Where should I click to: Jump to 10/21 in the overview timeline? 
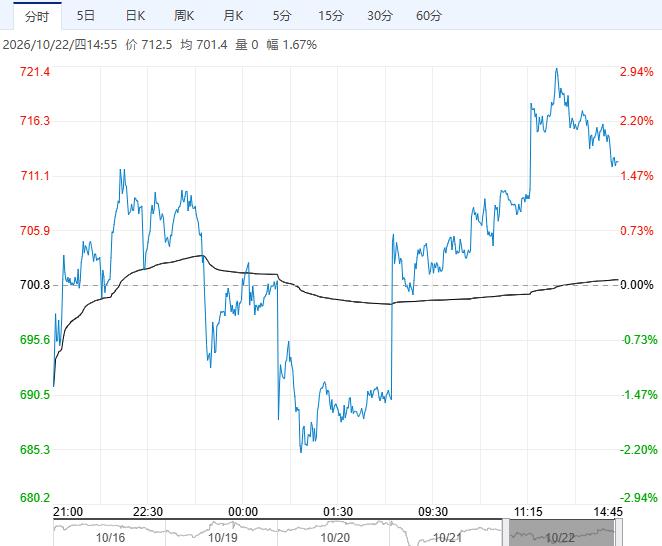447,538
